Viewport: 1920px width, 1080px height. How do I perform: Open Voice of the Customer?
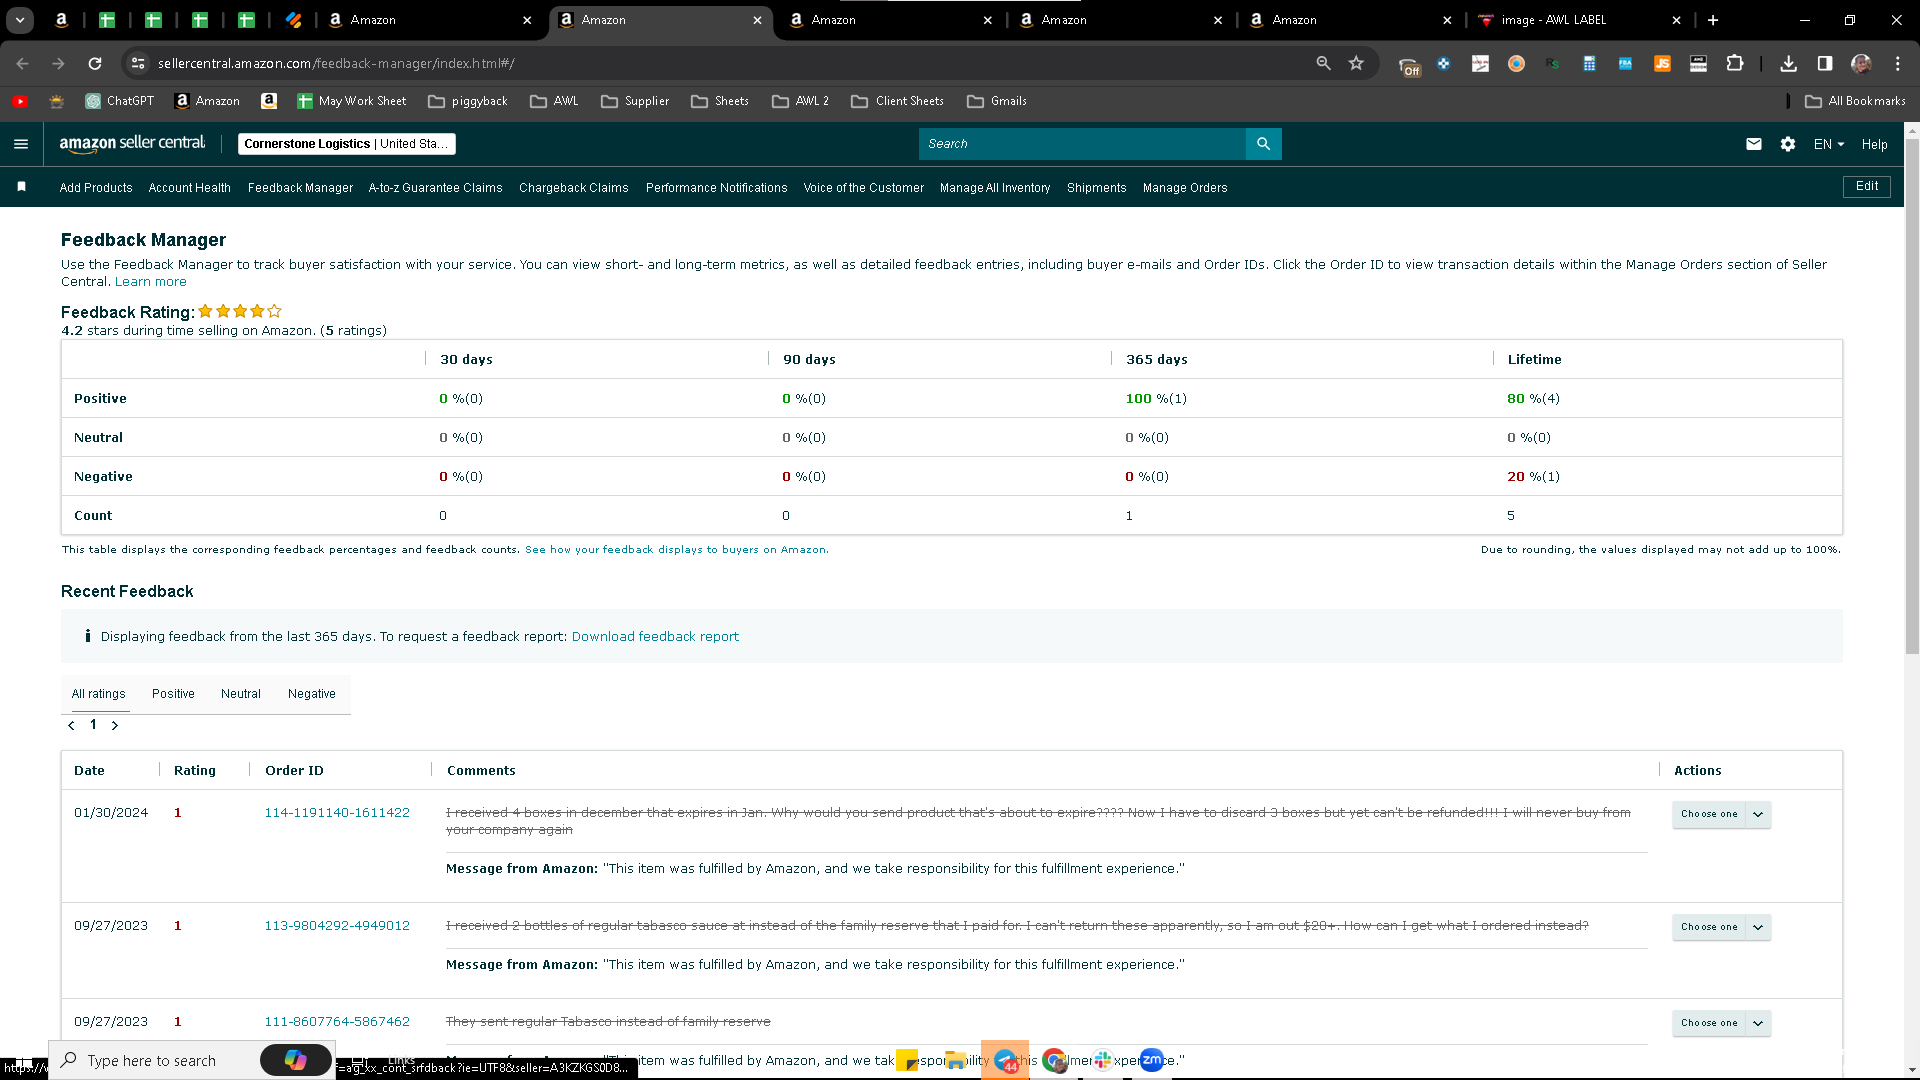point(863,188)
